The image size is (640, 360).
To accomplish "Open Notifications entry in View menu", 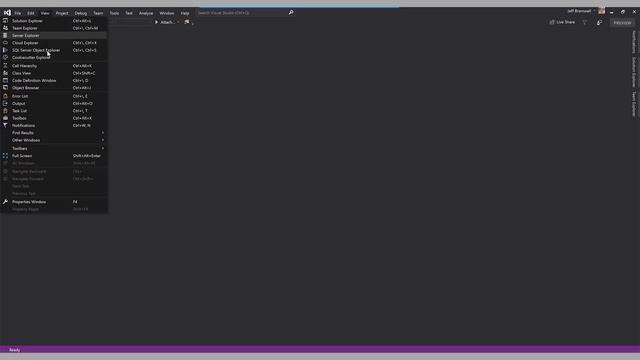I will [x=54, y=126].
